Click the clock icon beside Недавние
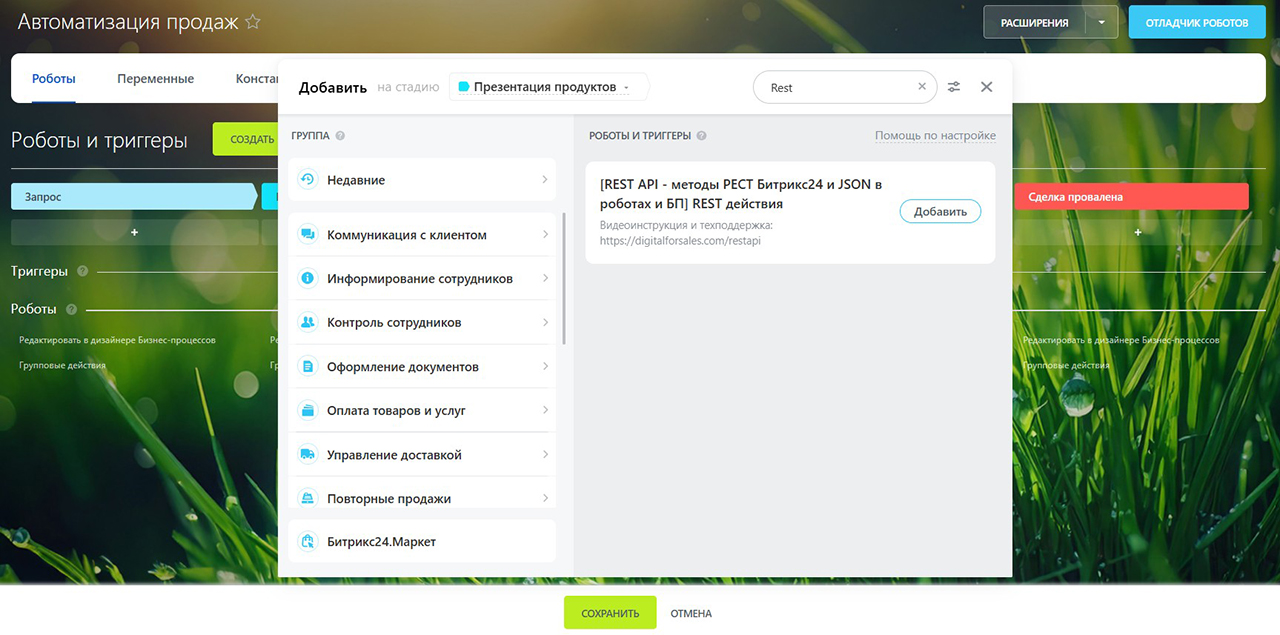 click(308, 180)
